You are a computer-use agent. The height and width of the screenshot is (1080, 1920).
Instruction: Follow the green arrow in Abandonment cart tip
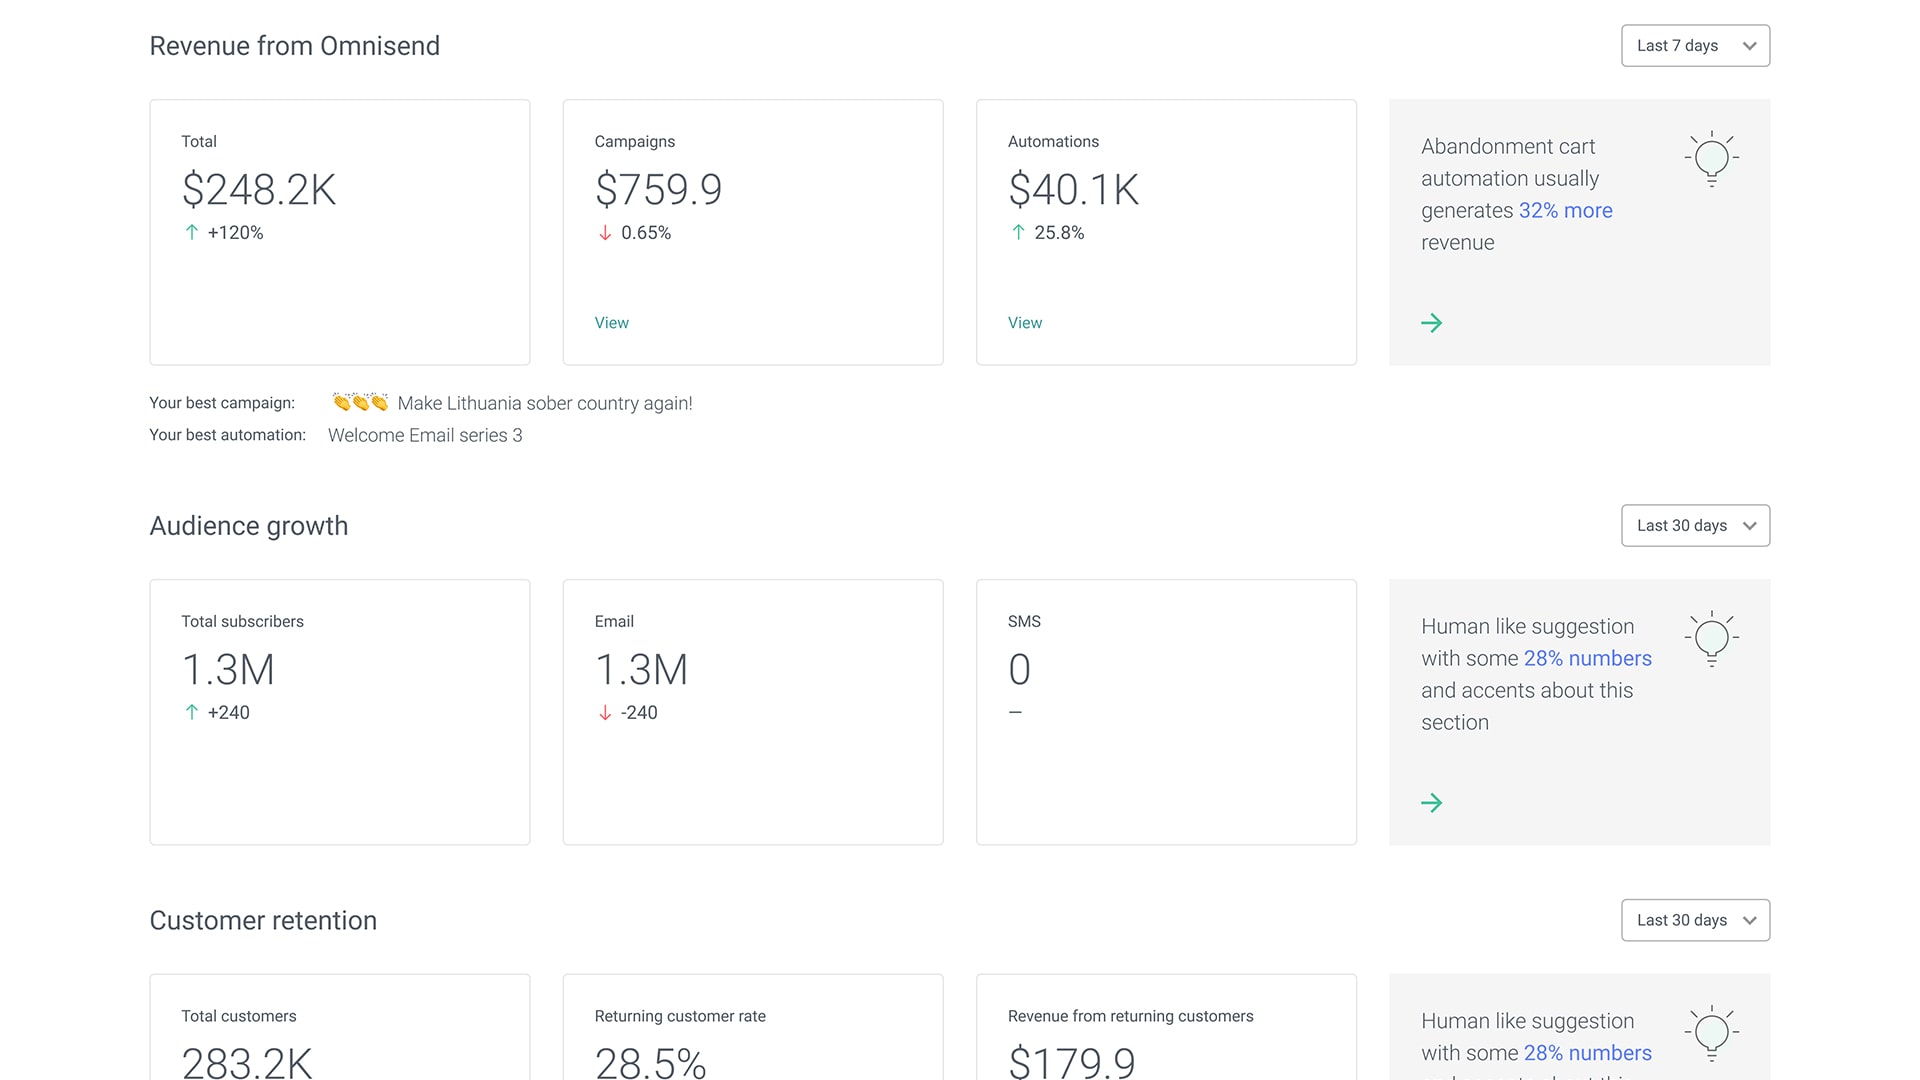pos(1431,323)
